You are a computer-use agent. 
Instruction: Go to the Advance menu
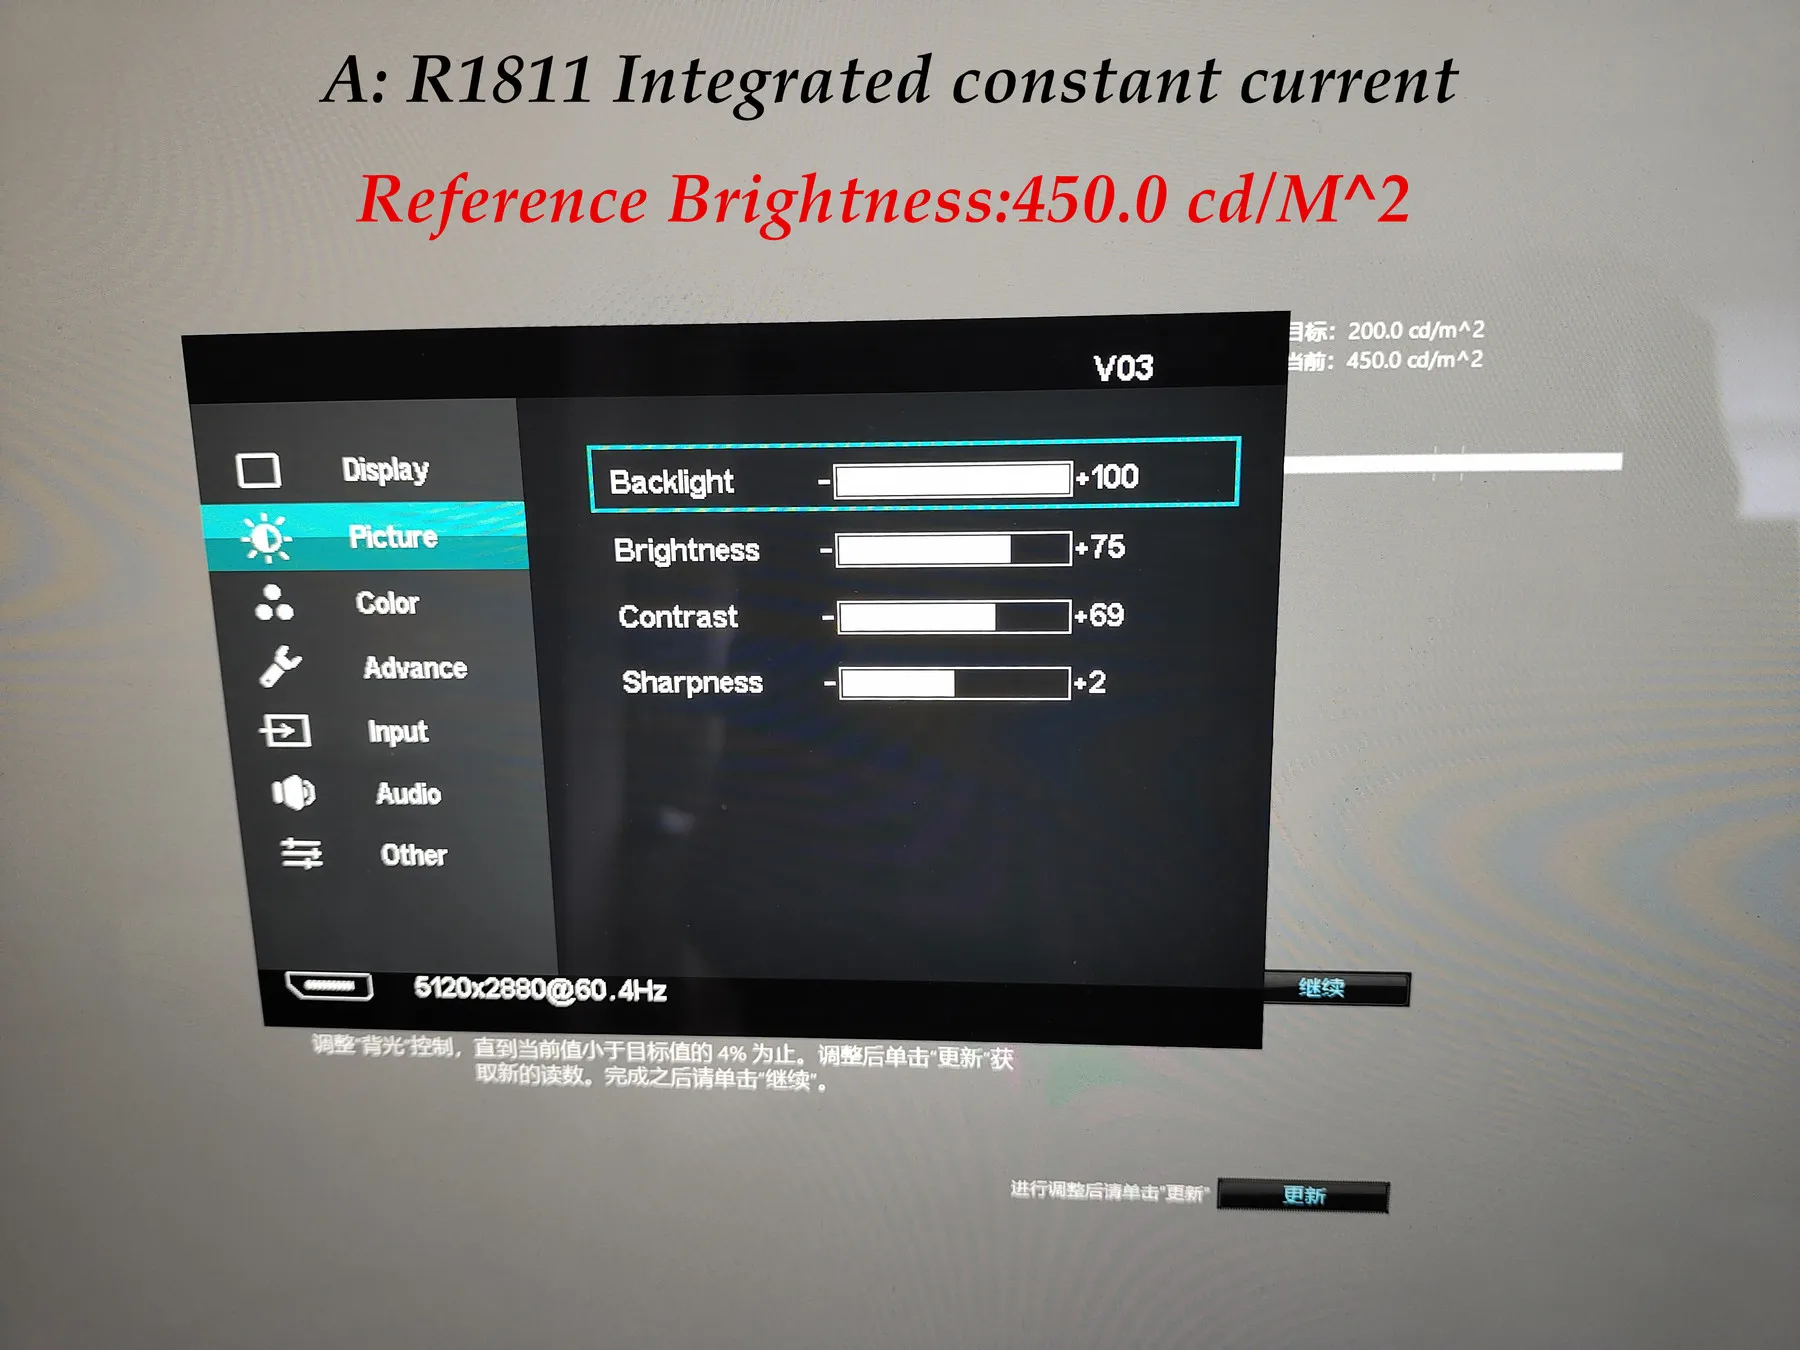coord(415,668)
